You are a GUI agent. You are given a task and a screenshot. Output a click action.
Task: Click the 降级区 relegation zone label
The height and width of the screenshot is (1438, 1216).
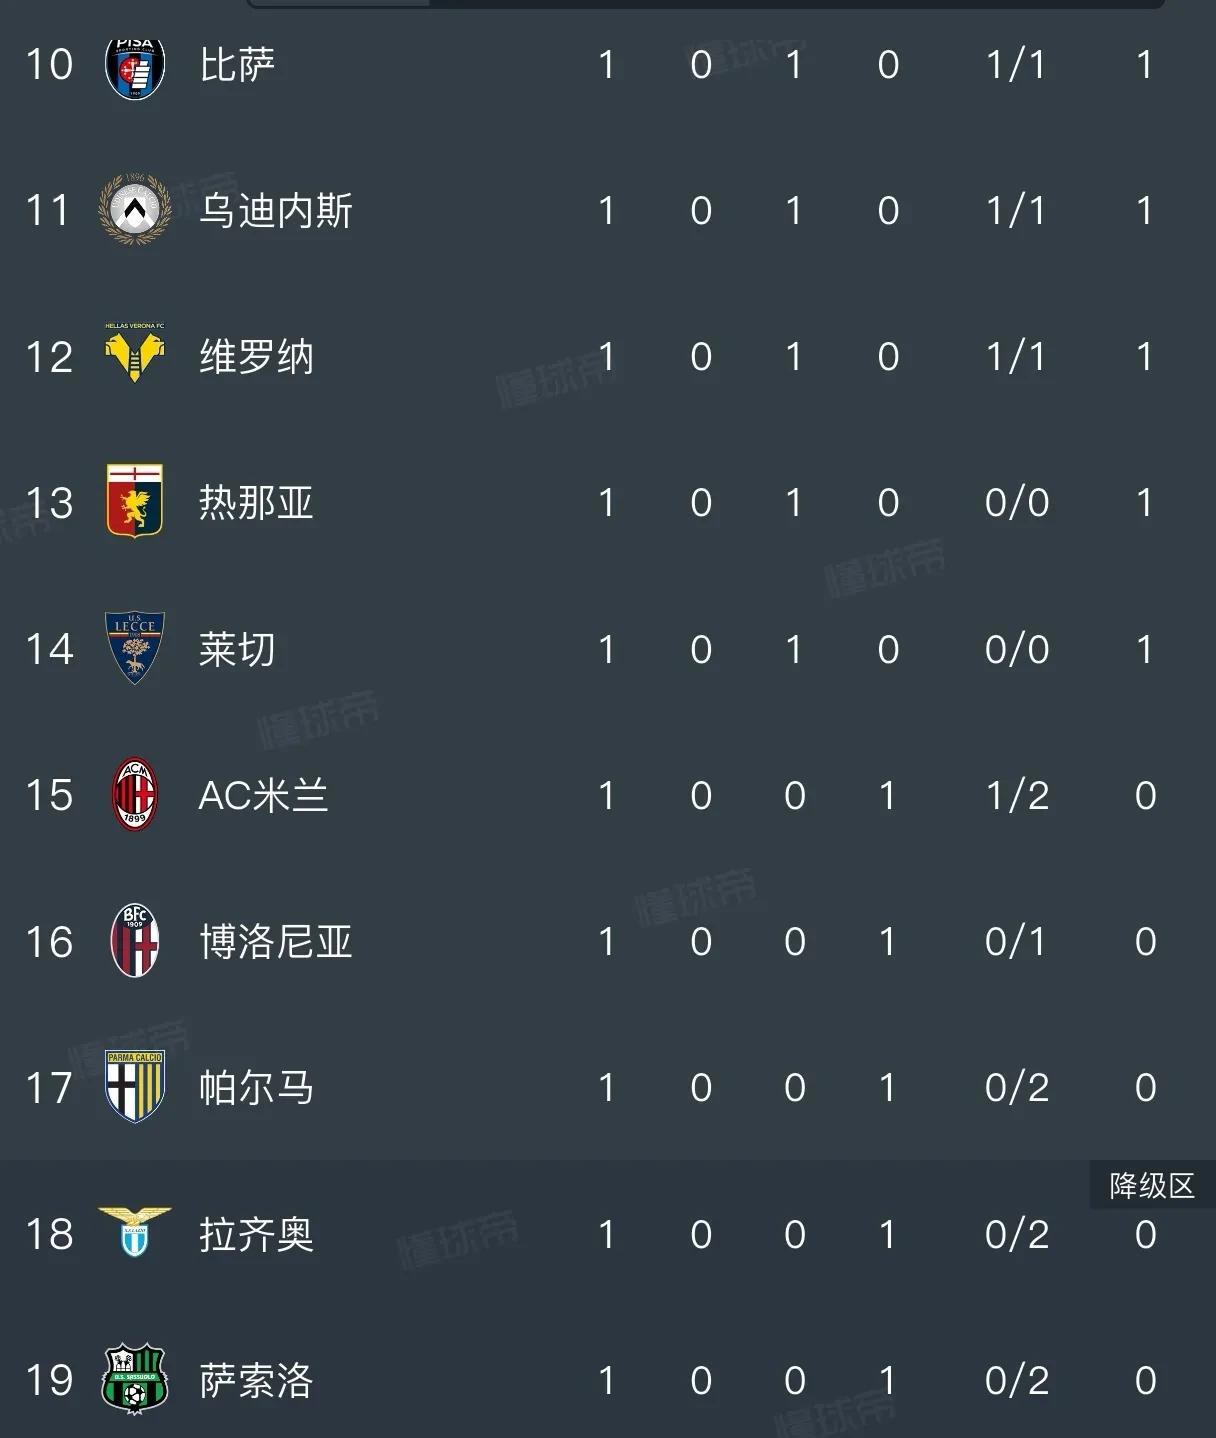click(1152, 1186)
